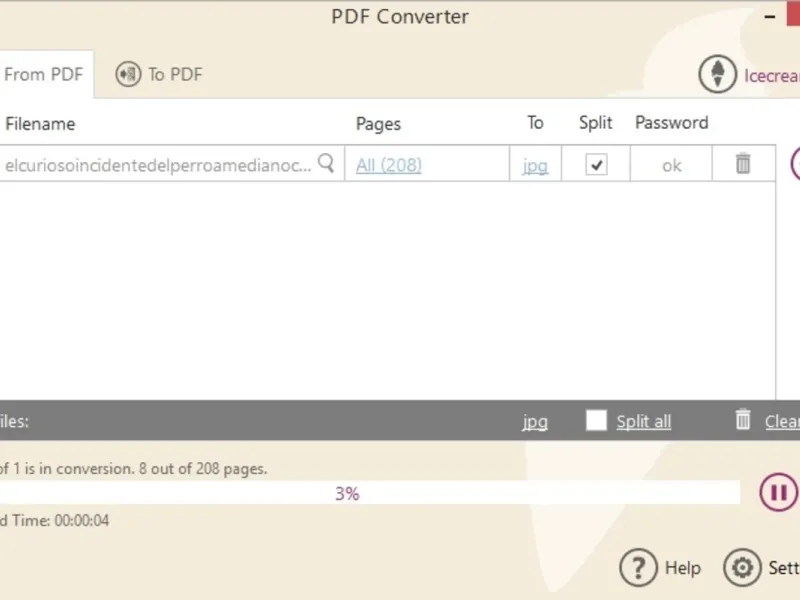Click the Pages column header
This screenshot has width=800, height=600.
click(x=378, y=124)
